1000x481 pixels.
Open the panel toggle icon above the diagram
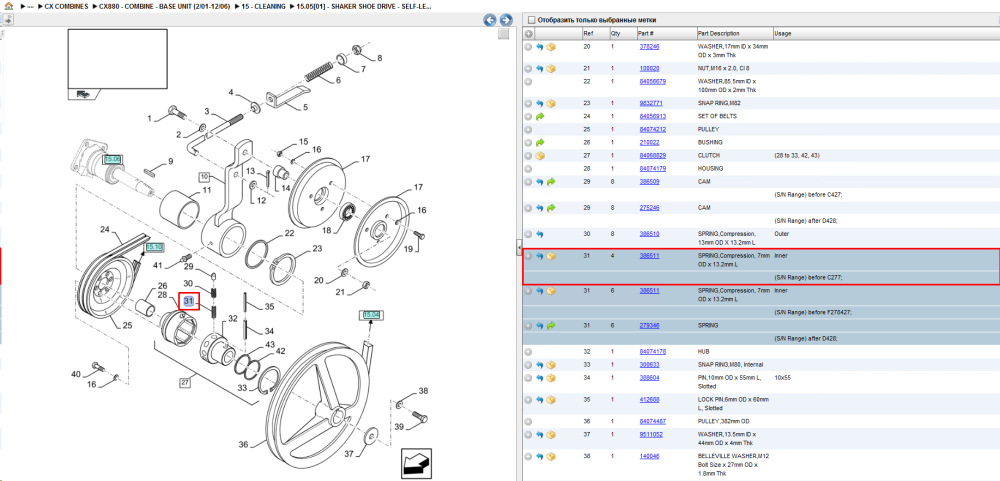8,20
